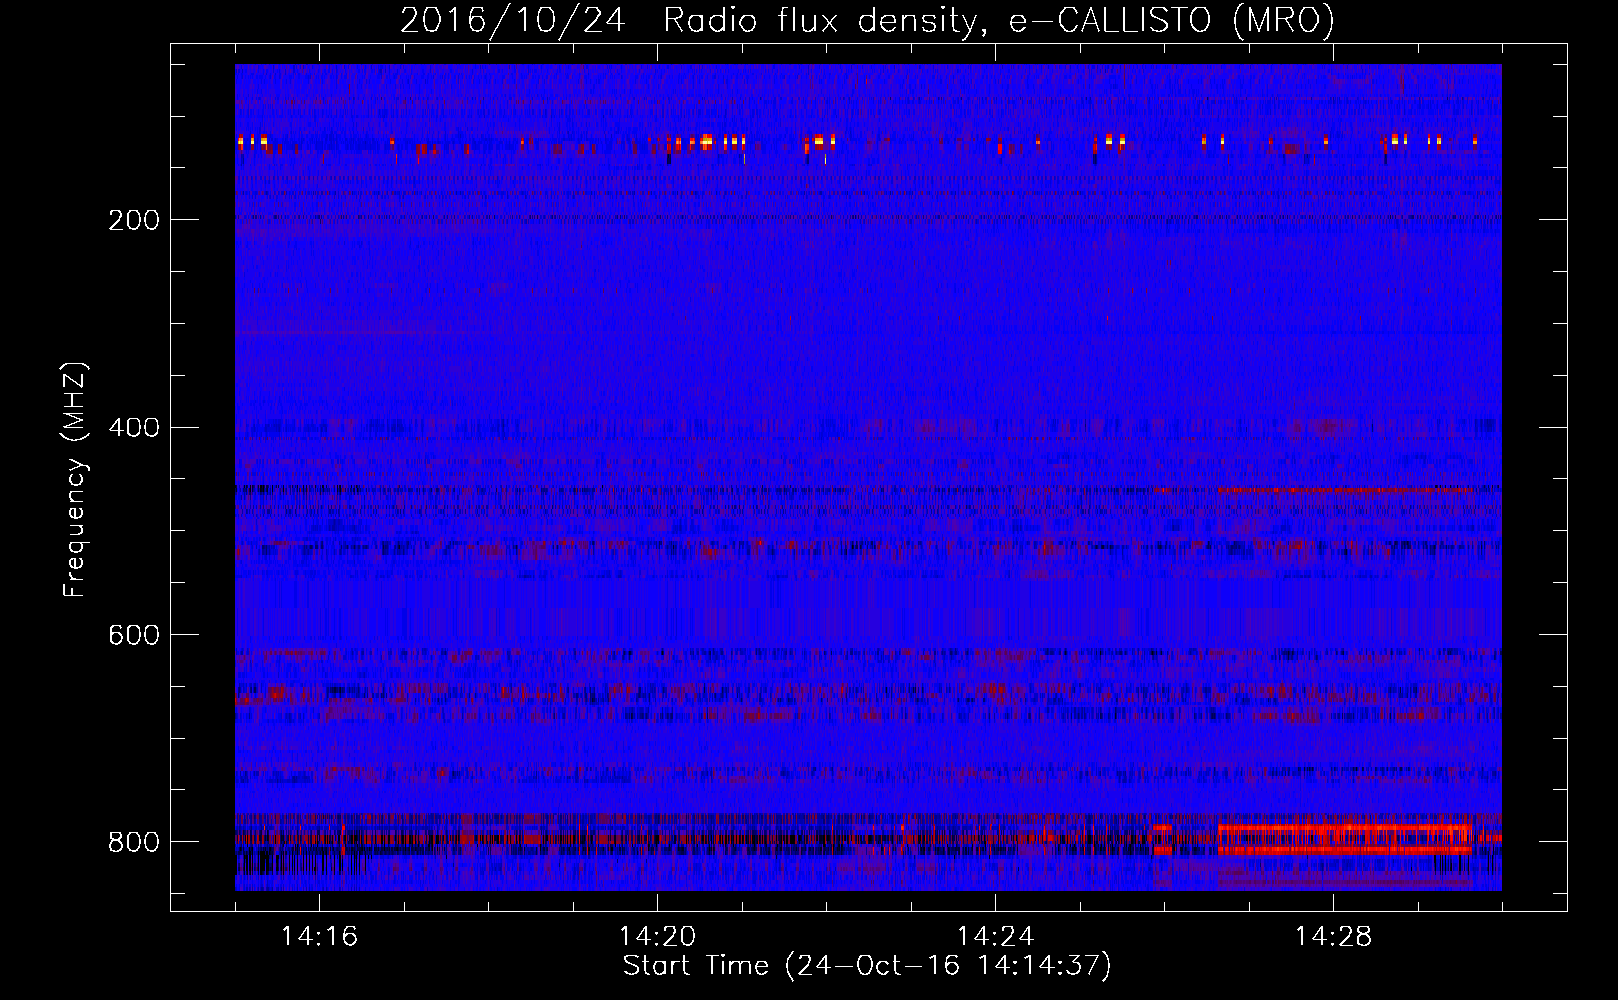
Task: Click the 'Frequency (MHZ)' axis label
Action: [75, 479]
